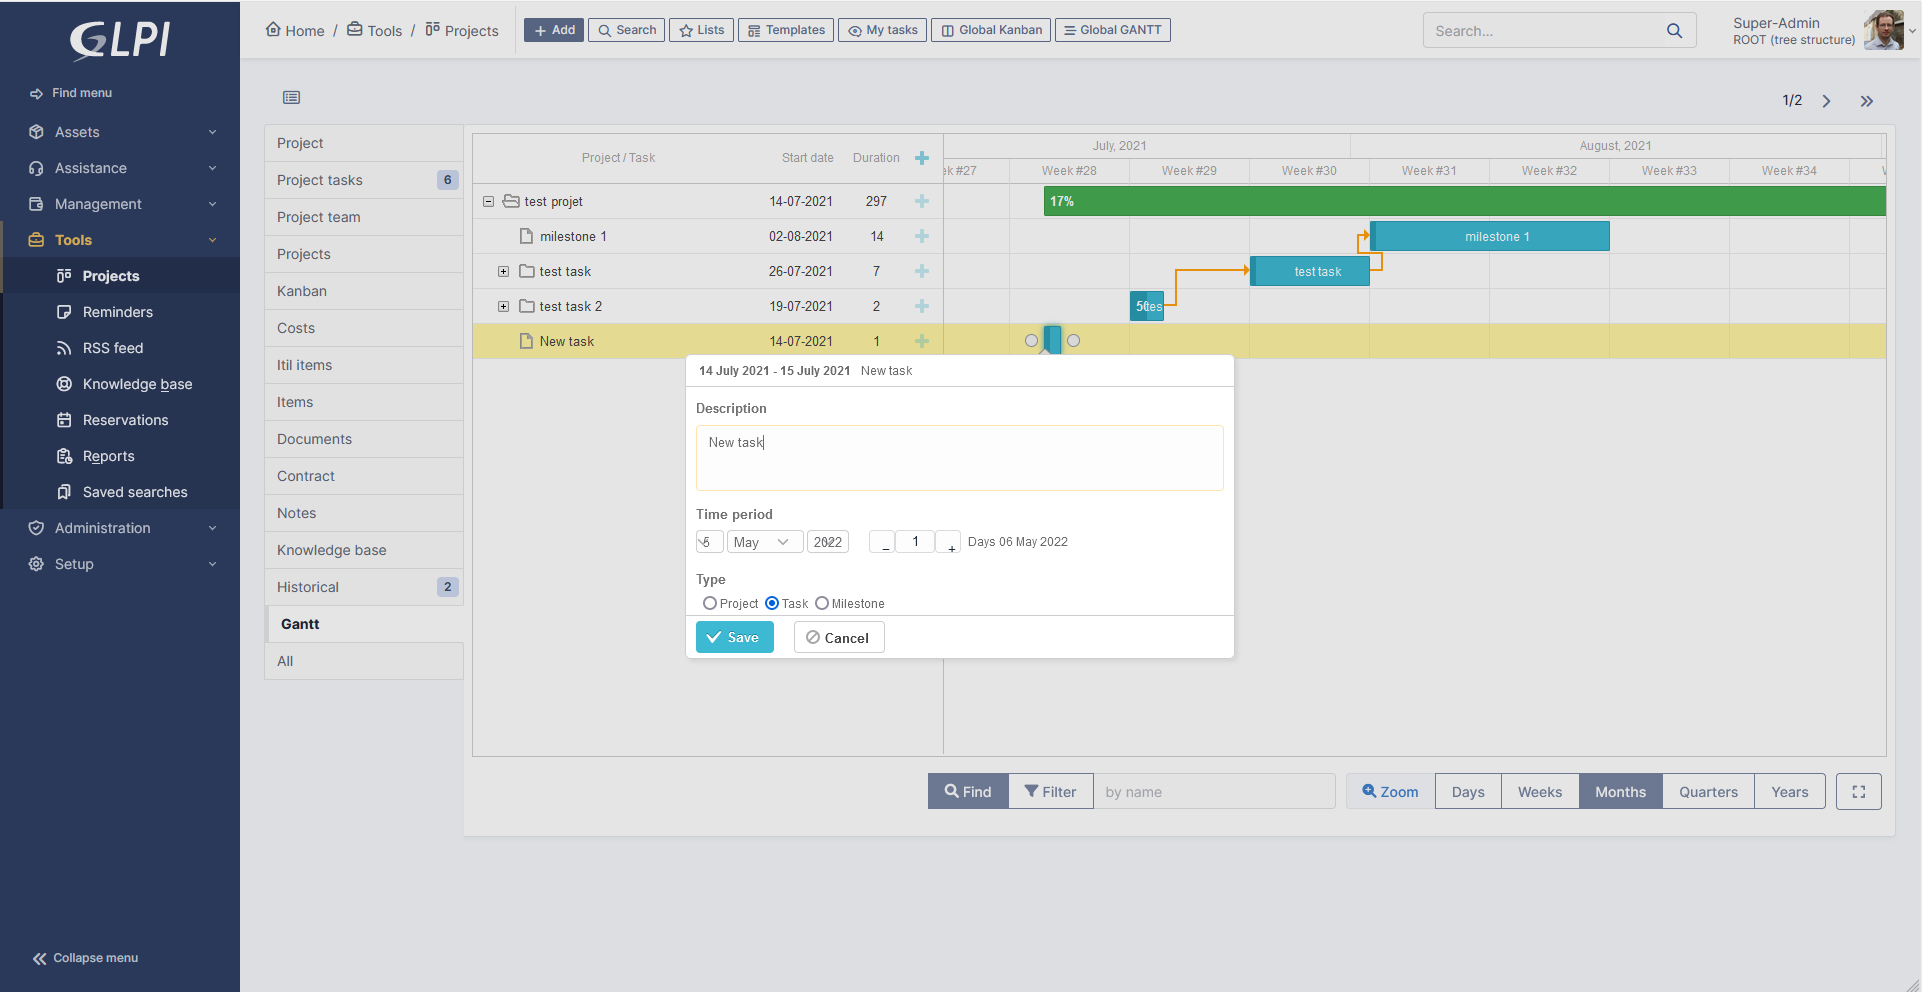Viewport: 1922px width, 992px height.
Task: Open the May month dropdown
Action: point(764,542)
